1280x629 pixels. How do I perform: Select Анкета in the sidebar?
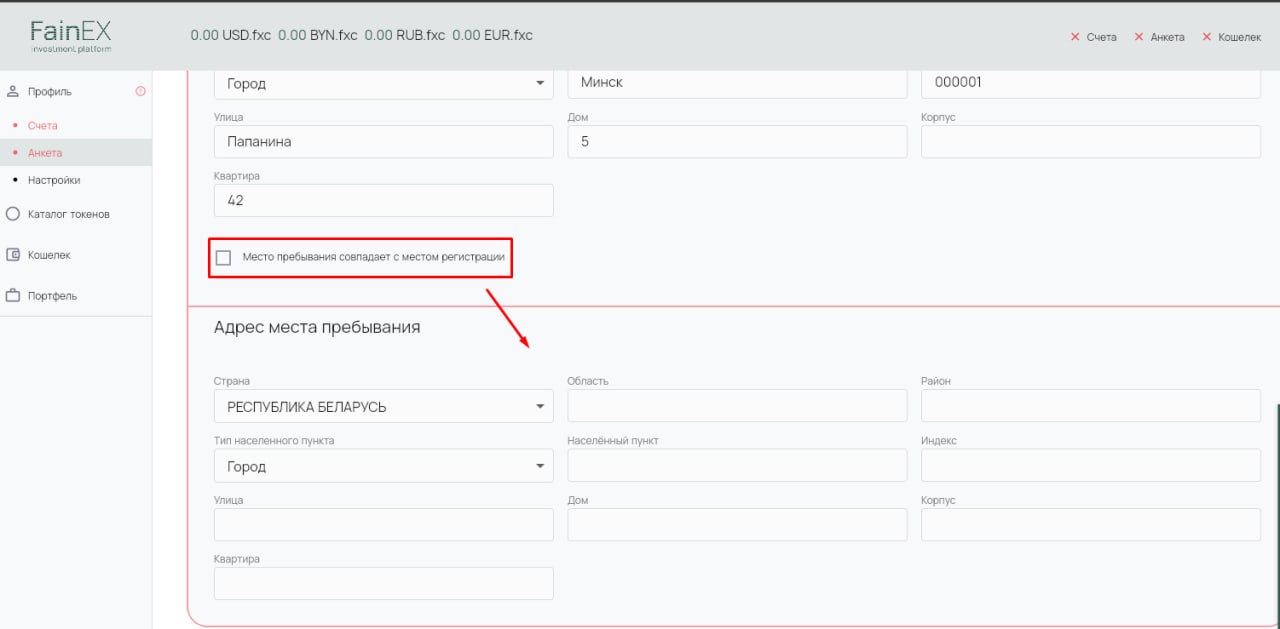coord(76,153)
